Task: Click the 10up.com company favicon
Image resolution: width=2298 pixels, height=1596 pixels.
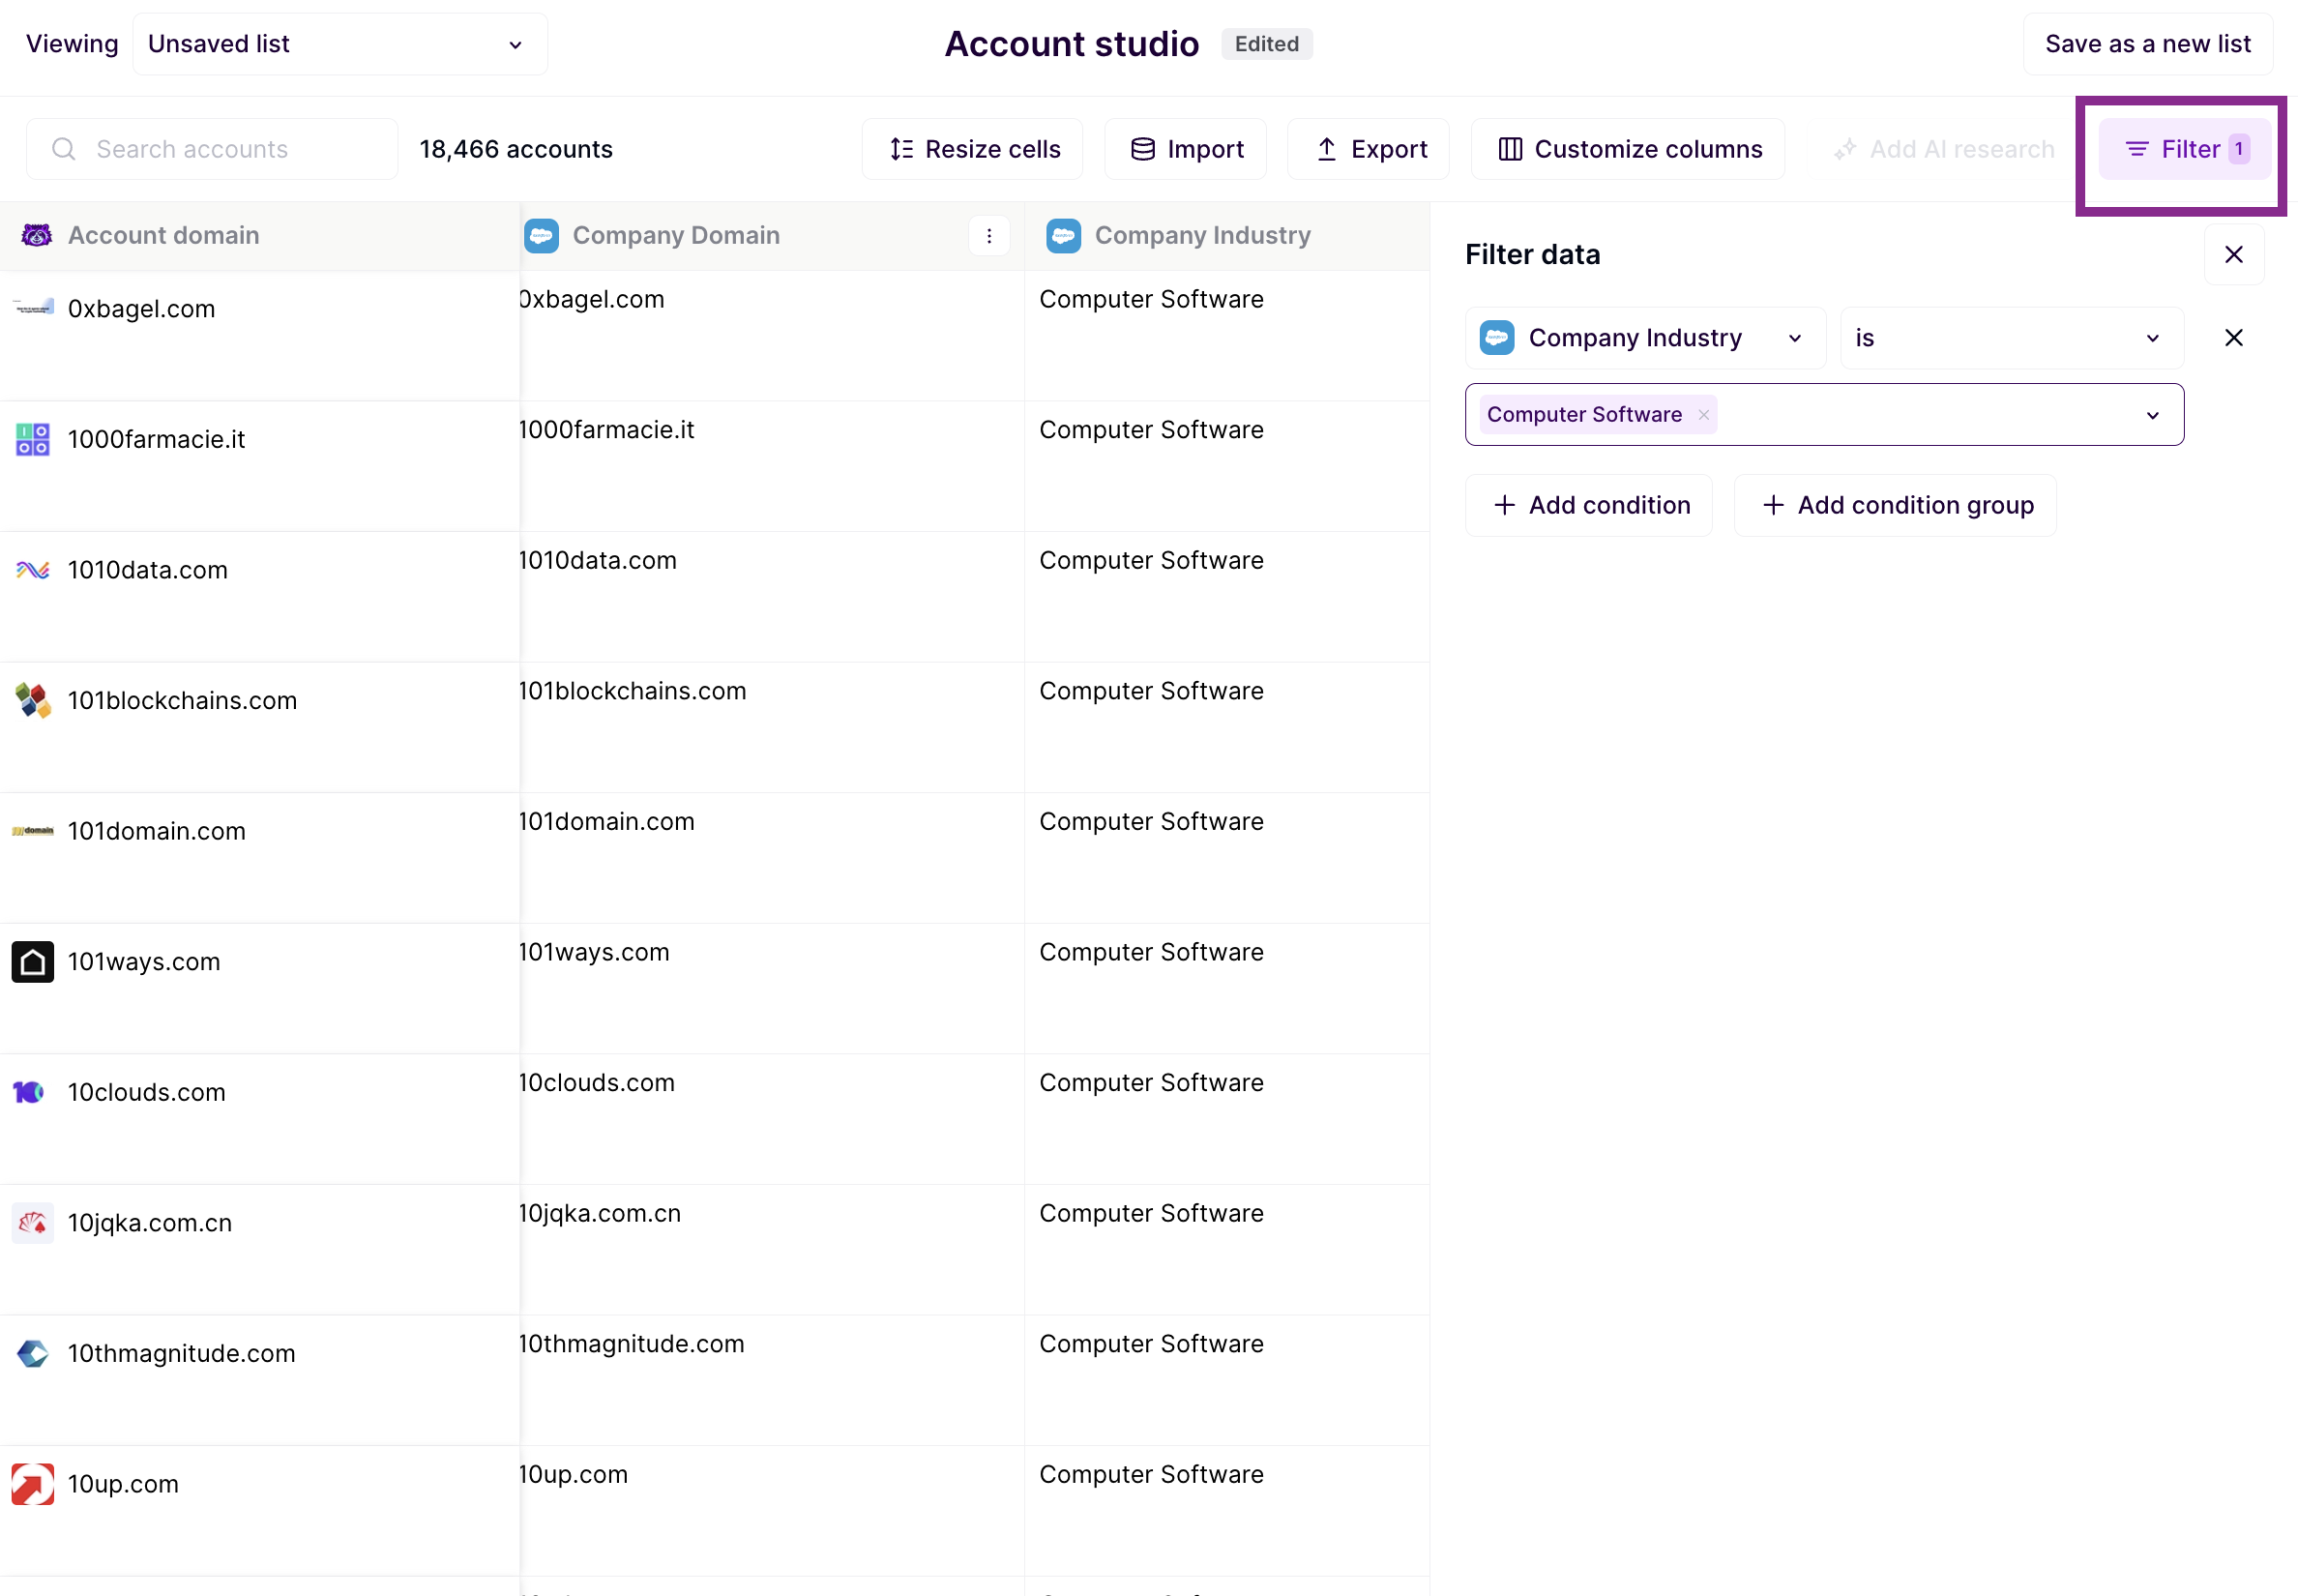Action: (31, 1483)
